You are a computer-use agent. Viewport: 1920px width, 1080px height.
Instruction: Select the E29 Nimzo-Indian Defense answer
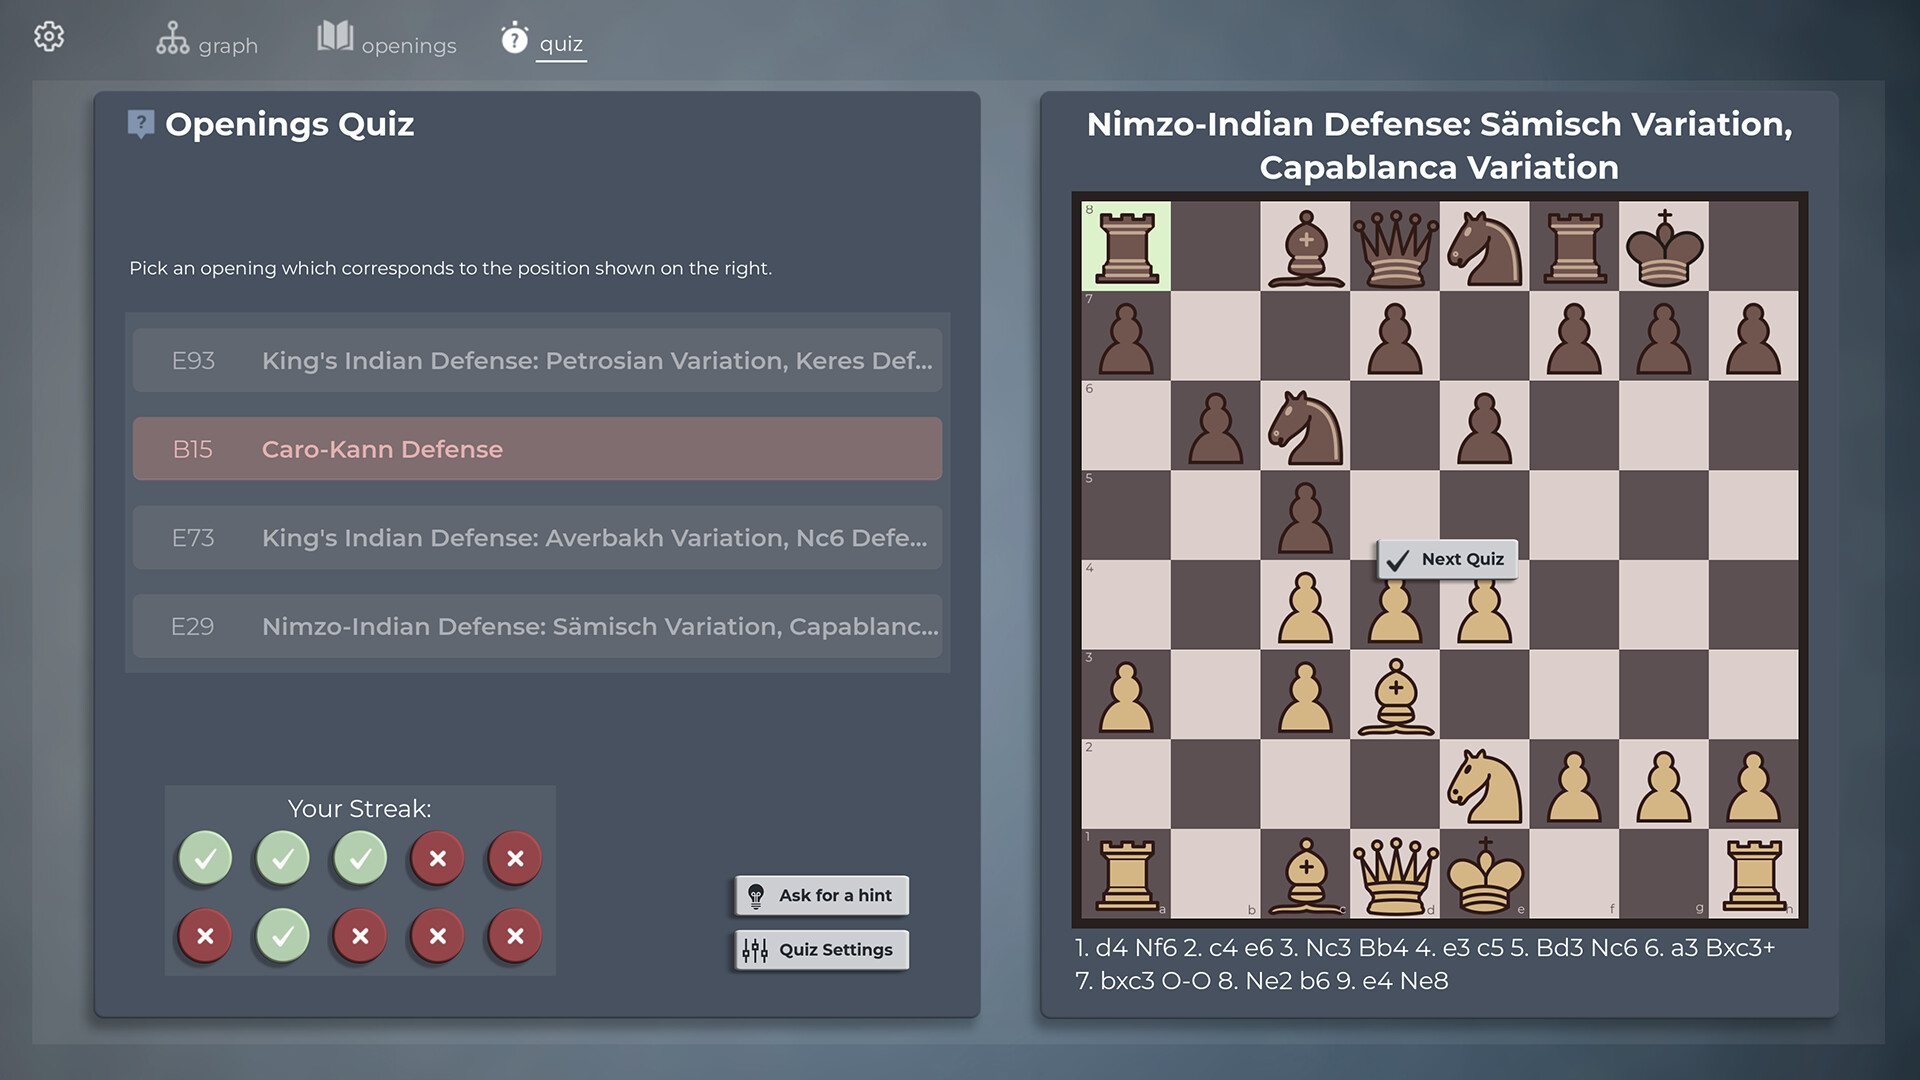tap(536, 626)
